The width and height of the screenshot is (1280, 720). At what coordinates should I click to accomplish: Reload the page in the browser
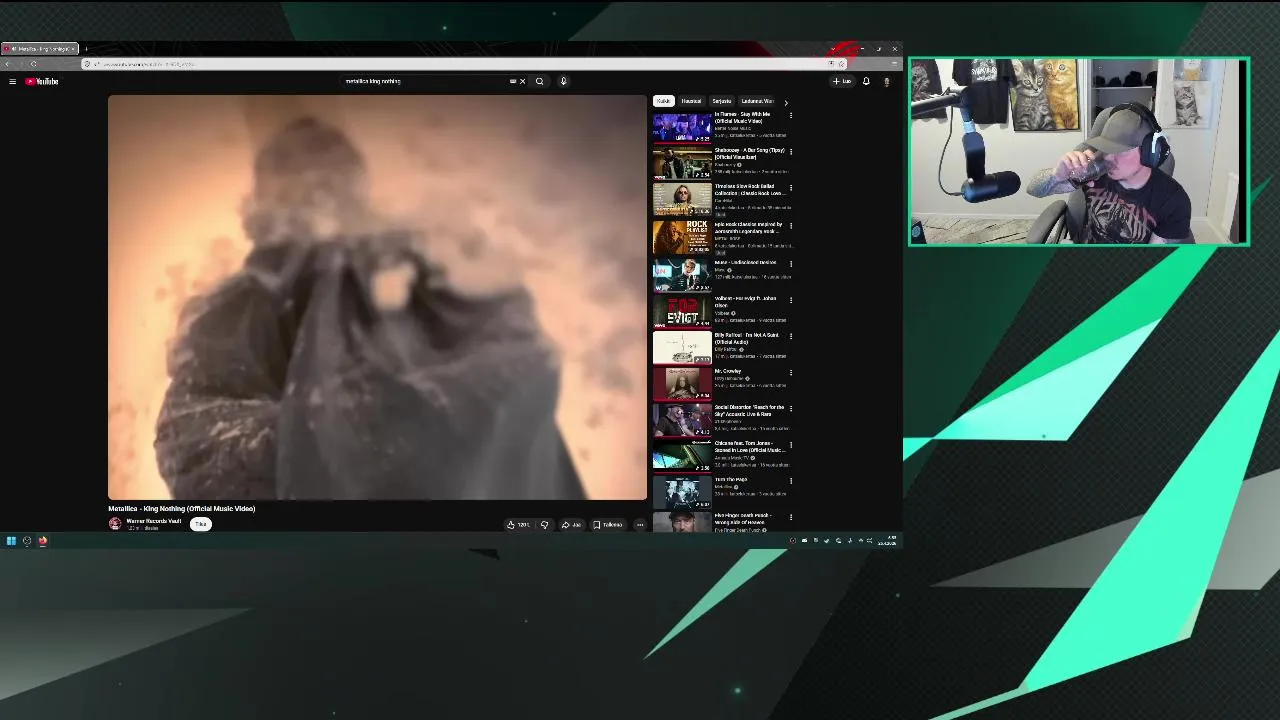click(33, 64)
